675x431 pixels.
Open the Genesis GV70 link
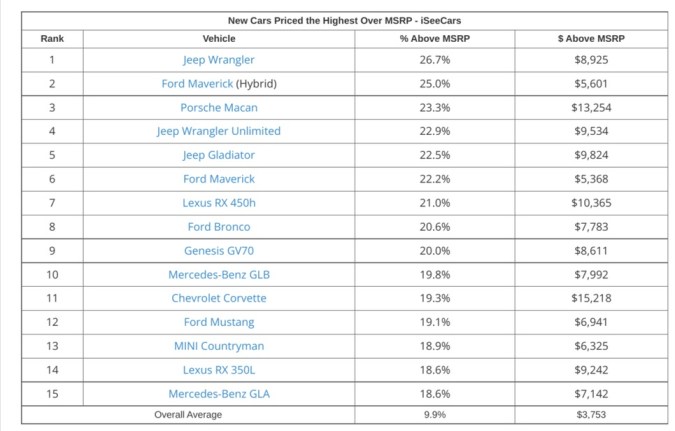coord(219,251)
